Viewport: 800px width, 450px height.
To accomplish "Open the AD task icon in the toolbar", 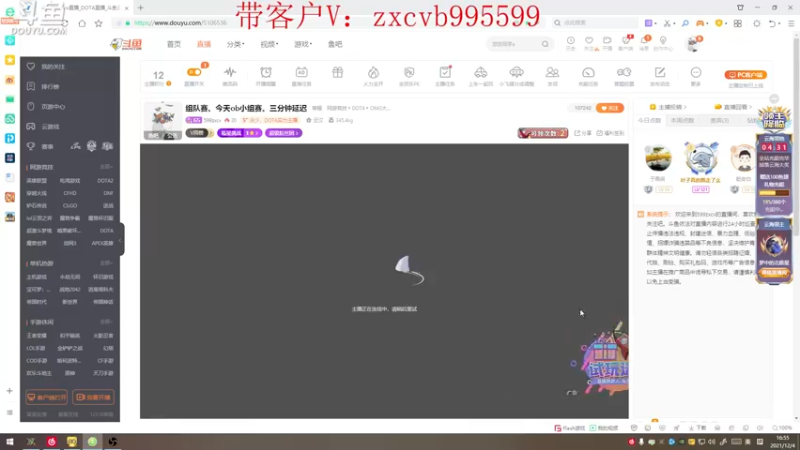I will coord(302,72).
